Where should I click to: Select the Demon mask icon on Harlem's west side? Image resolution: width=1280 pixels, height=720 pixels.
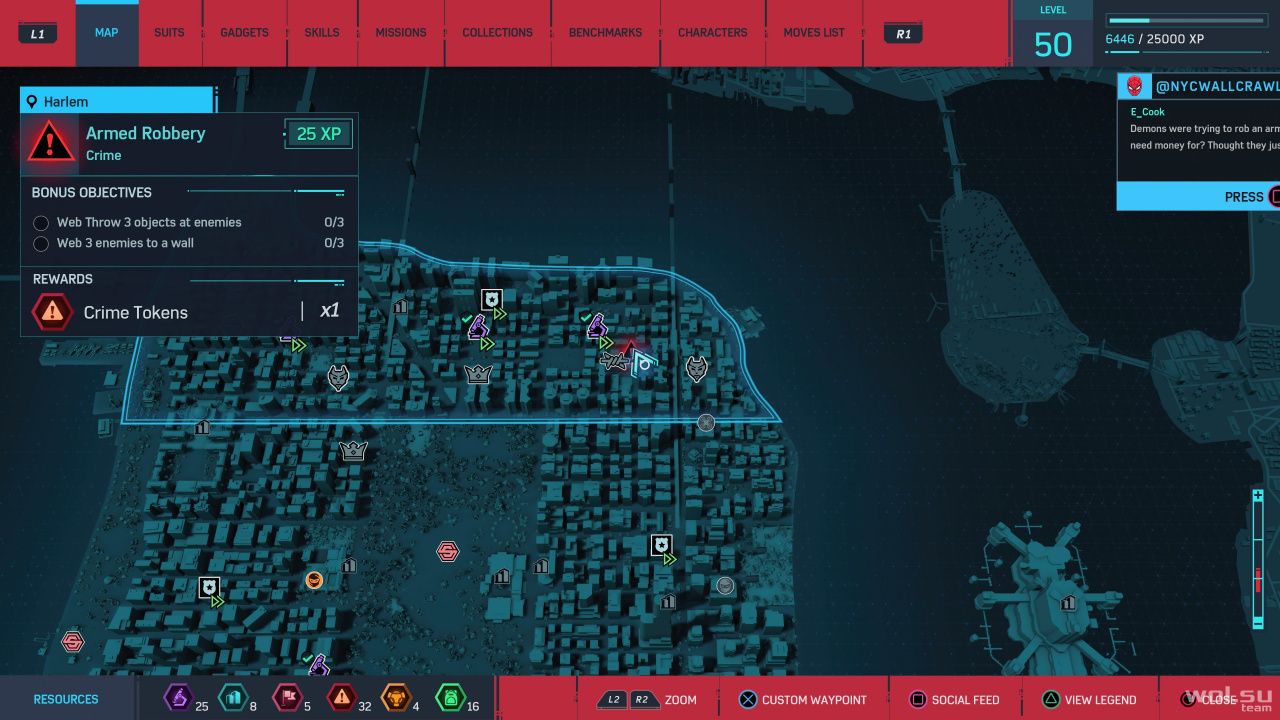click(x=339, y=377)
